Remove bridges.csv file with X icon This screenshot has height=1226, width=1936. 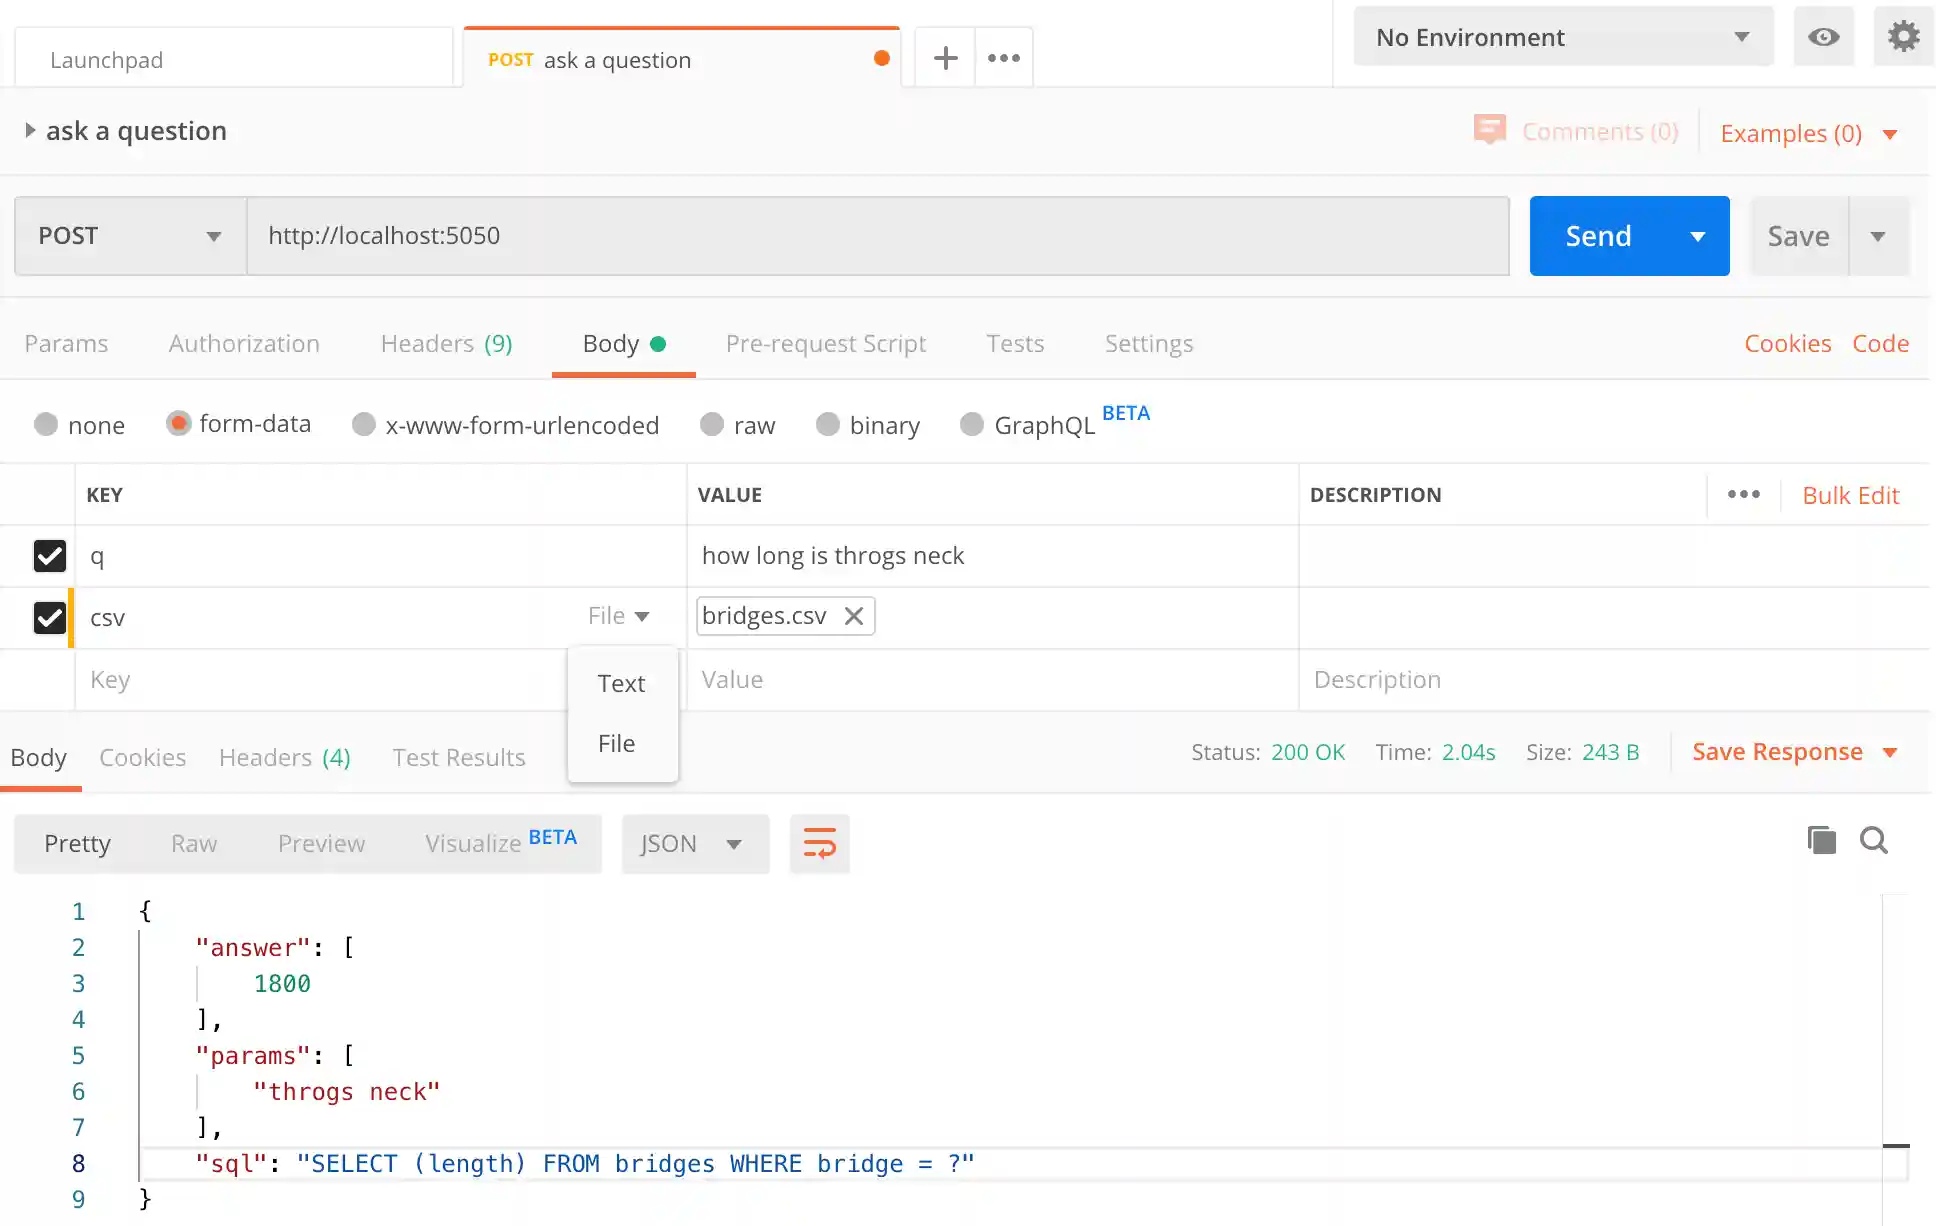click(854, 616)
